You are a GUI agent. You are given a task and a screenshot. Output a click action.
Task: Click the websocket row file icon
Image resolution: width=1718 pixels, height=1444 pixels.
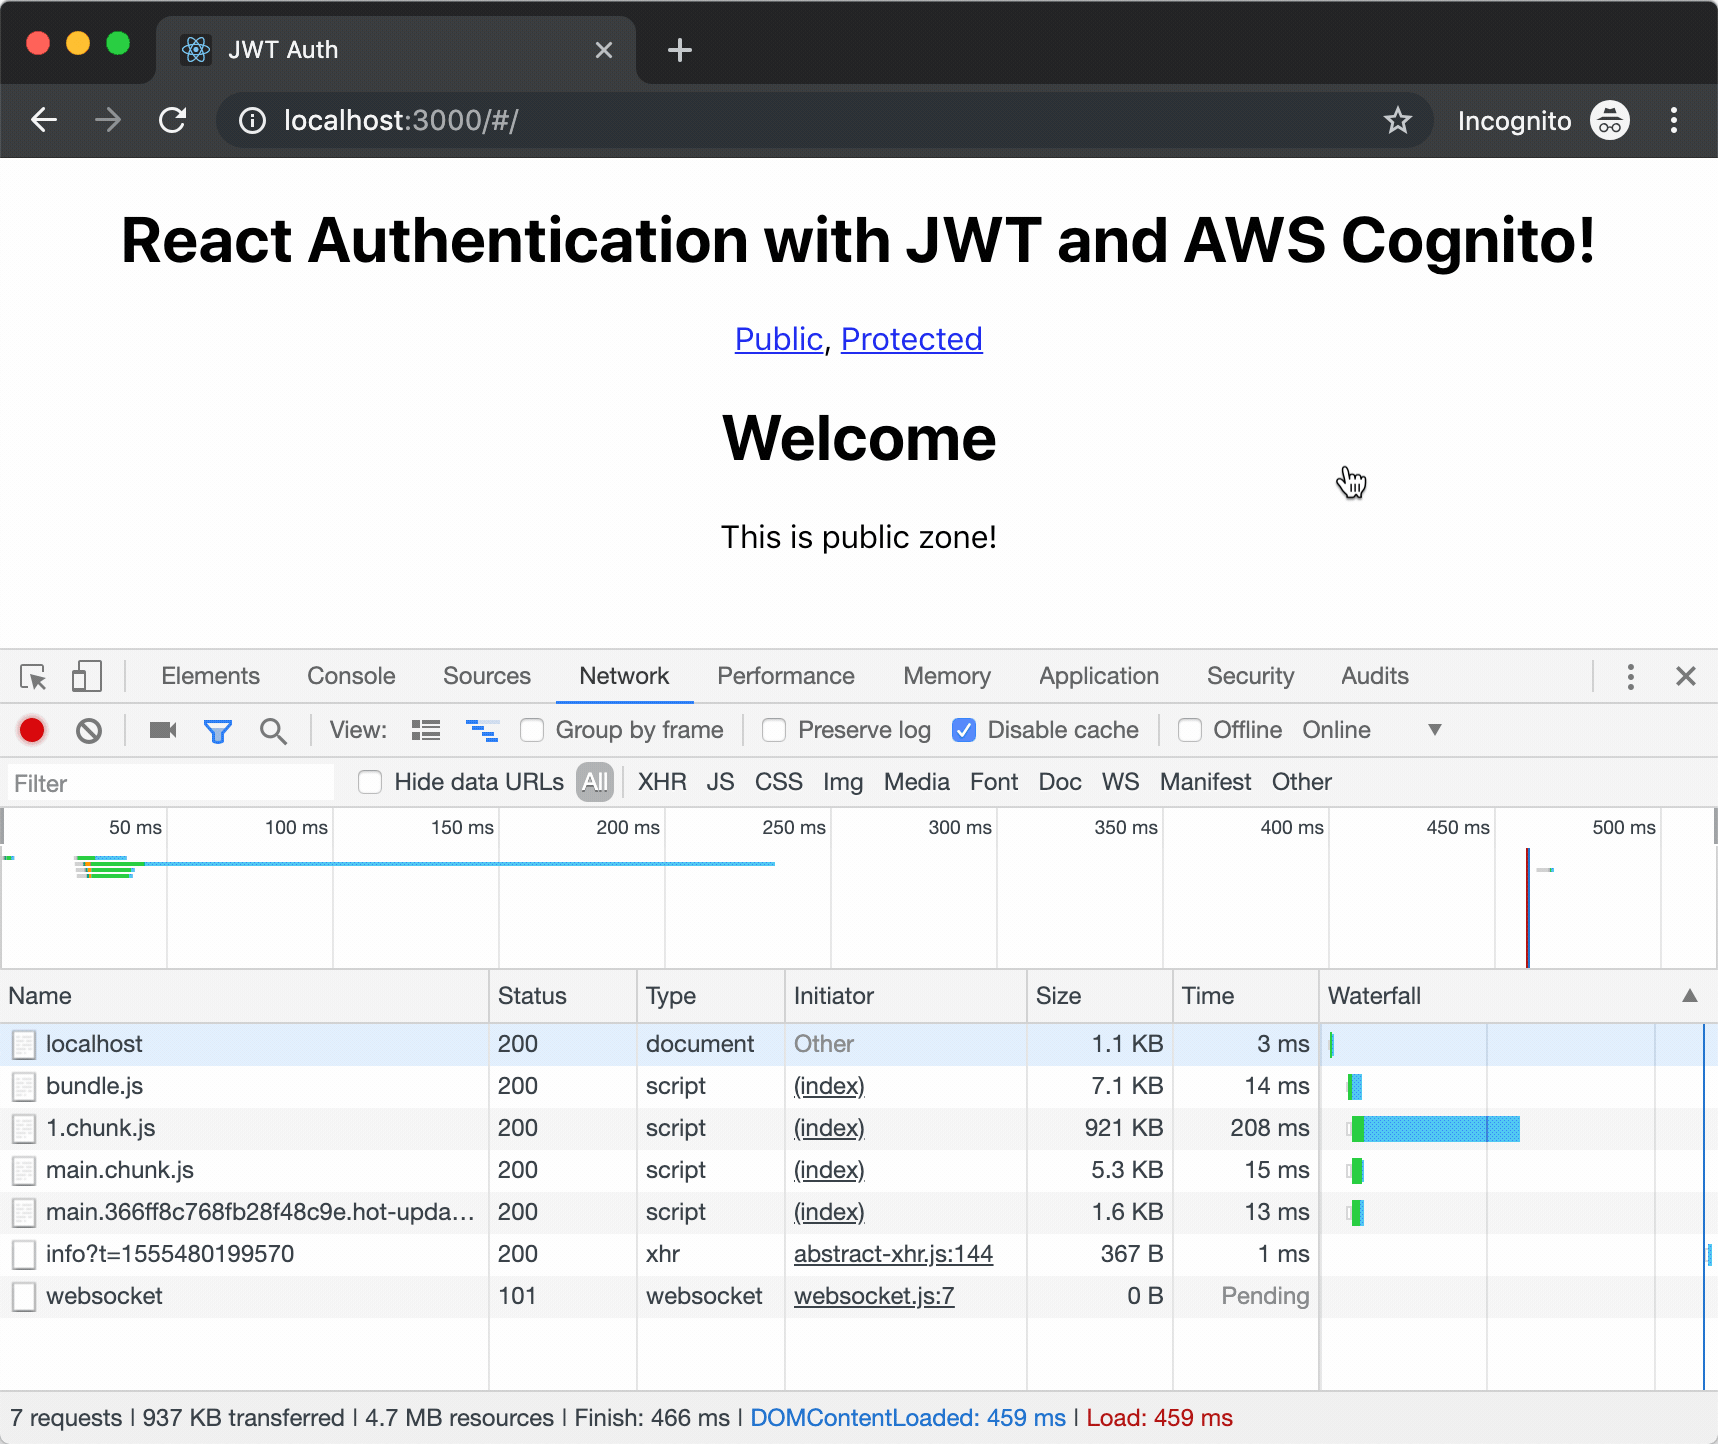click(x=24, y=1297)
